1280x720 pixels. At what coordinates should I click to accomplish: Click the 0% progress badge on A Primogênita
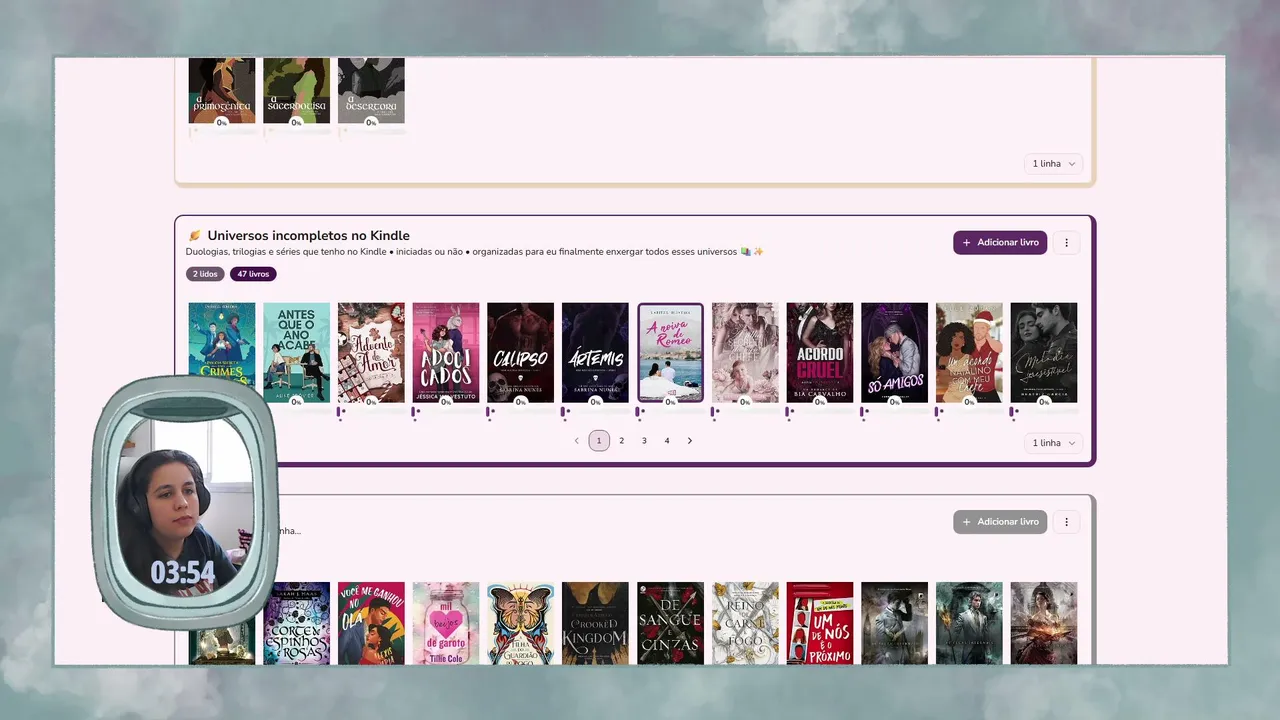pyautogui.click(x=222, y=123)
